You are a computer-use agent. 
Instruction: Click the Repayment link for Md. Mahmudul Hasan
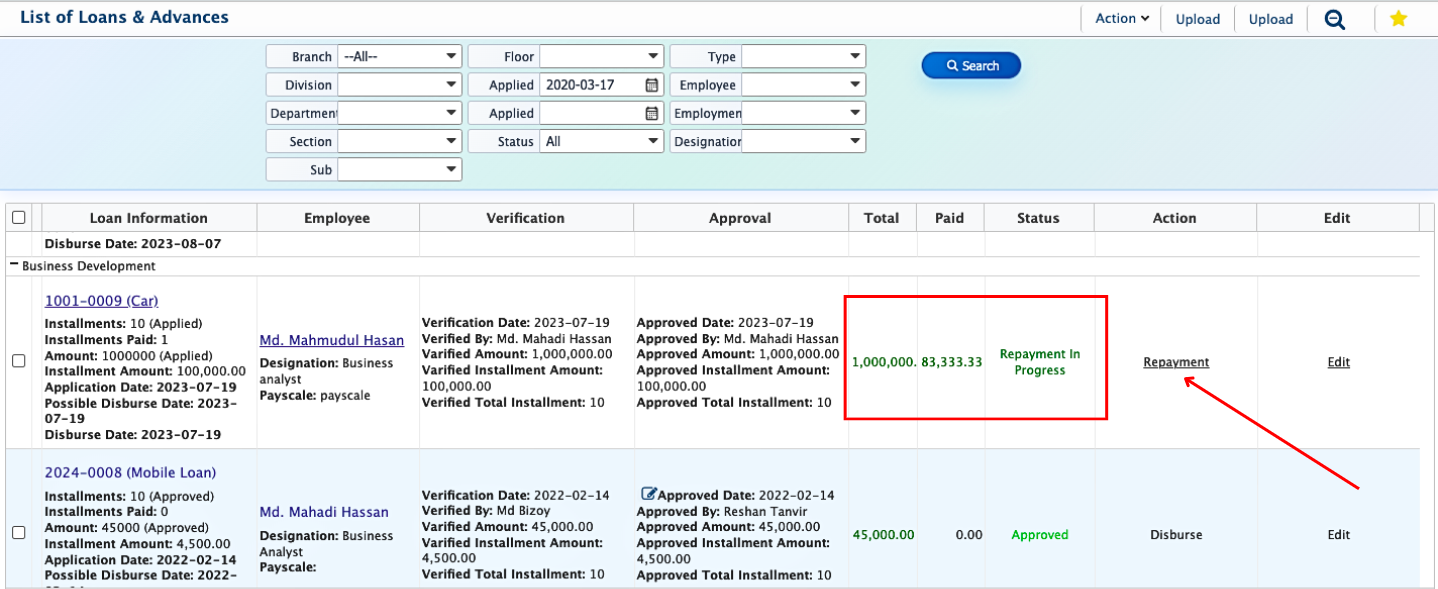click(x=1176, y=362)
